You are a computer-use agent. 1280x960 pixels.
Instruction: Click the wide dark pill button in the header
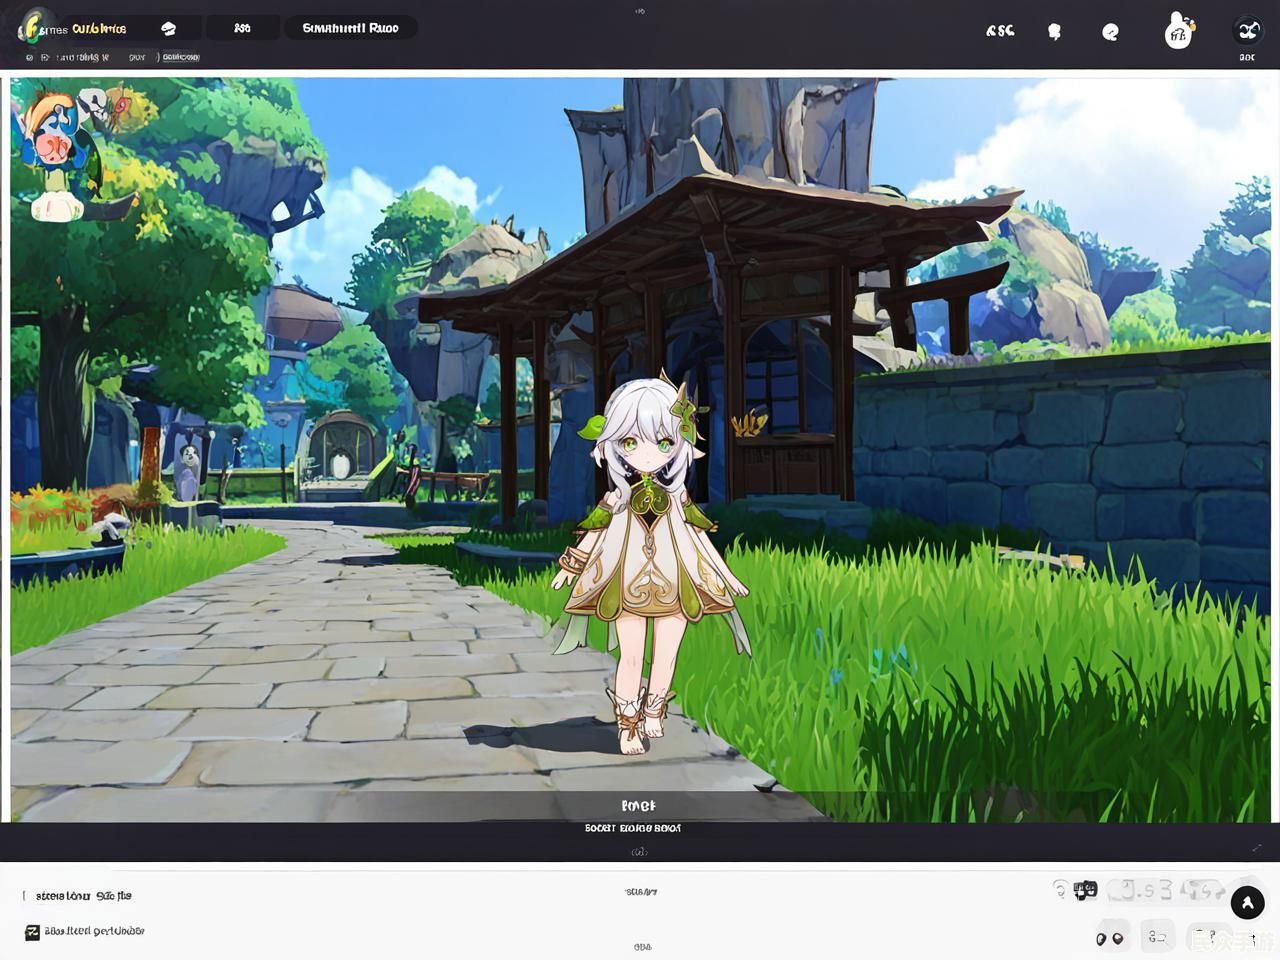click(x=350, y=28)
